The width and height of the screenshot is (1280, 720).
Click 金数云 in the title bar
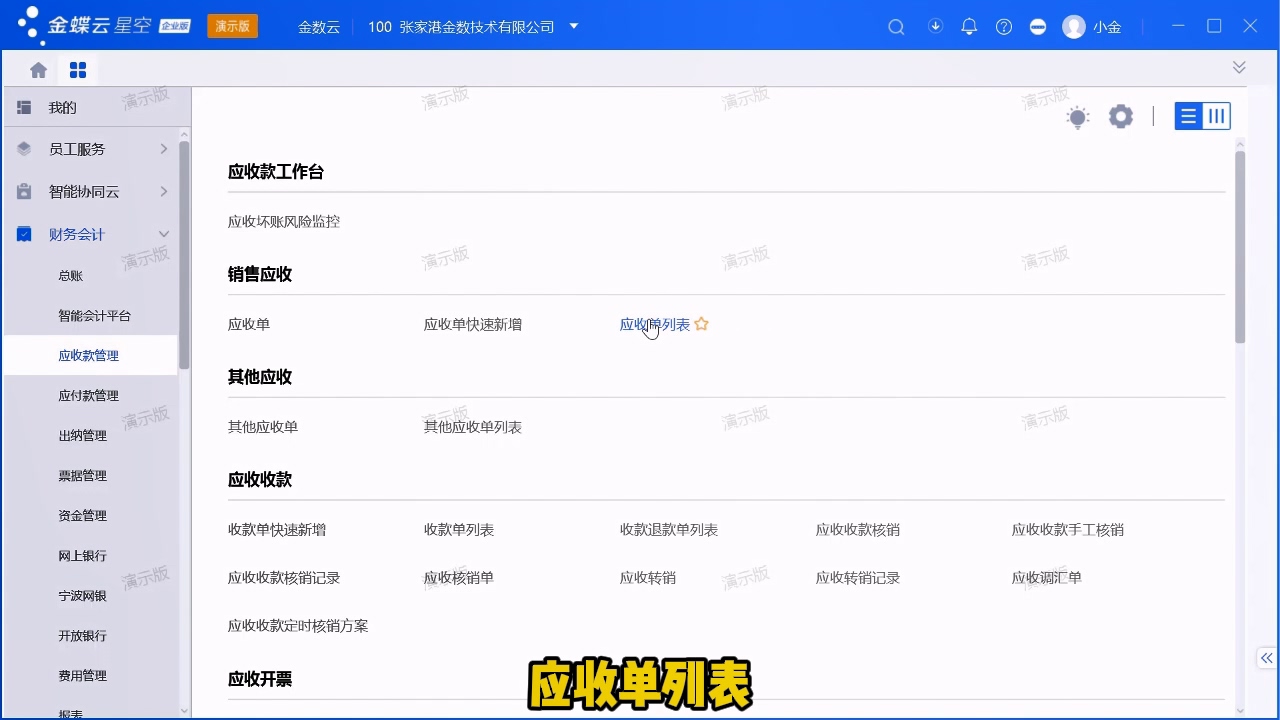tap(319, 27)
